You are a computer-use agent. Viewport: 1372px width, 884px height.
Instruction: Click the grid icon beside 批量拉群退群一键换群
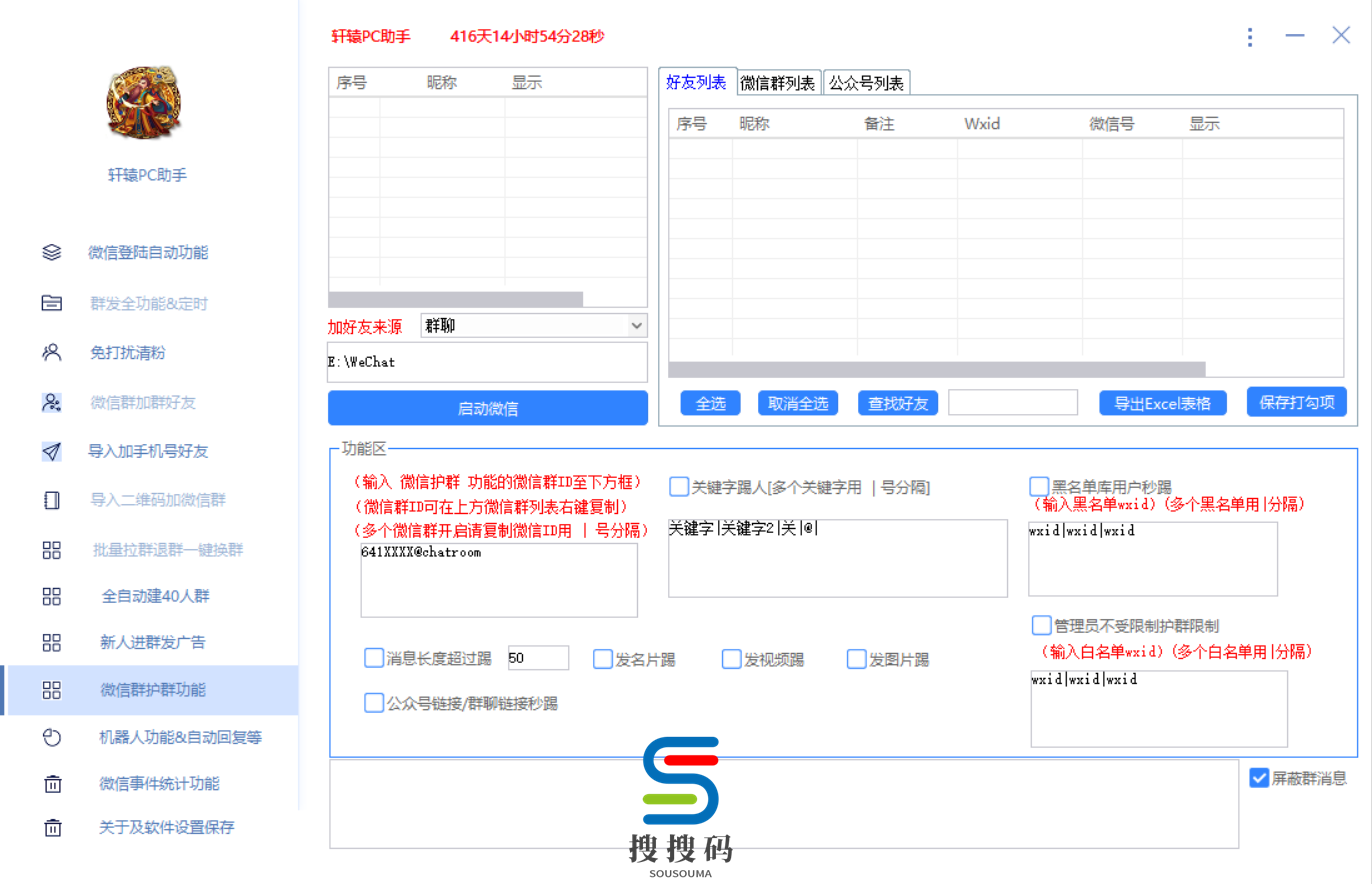(x=52, y=549)
